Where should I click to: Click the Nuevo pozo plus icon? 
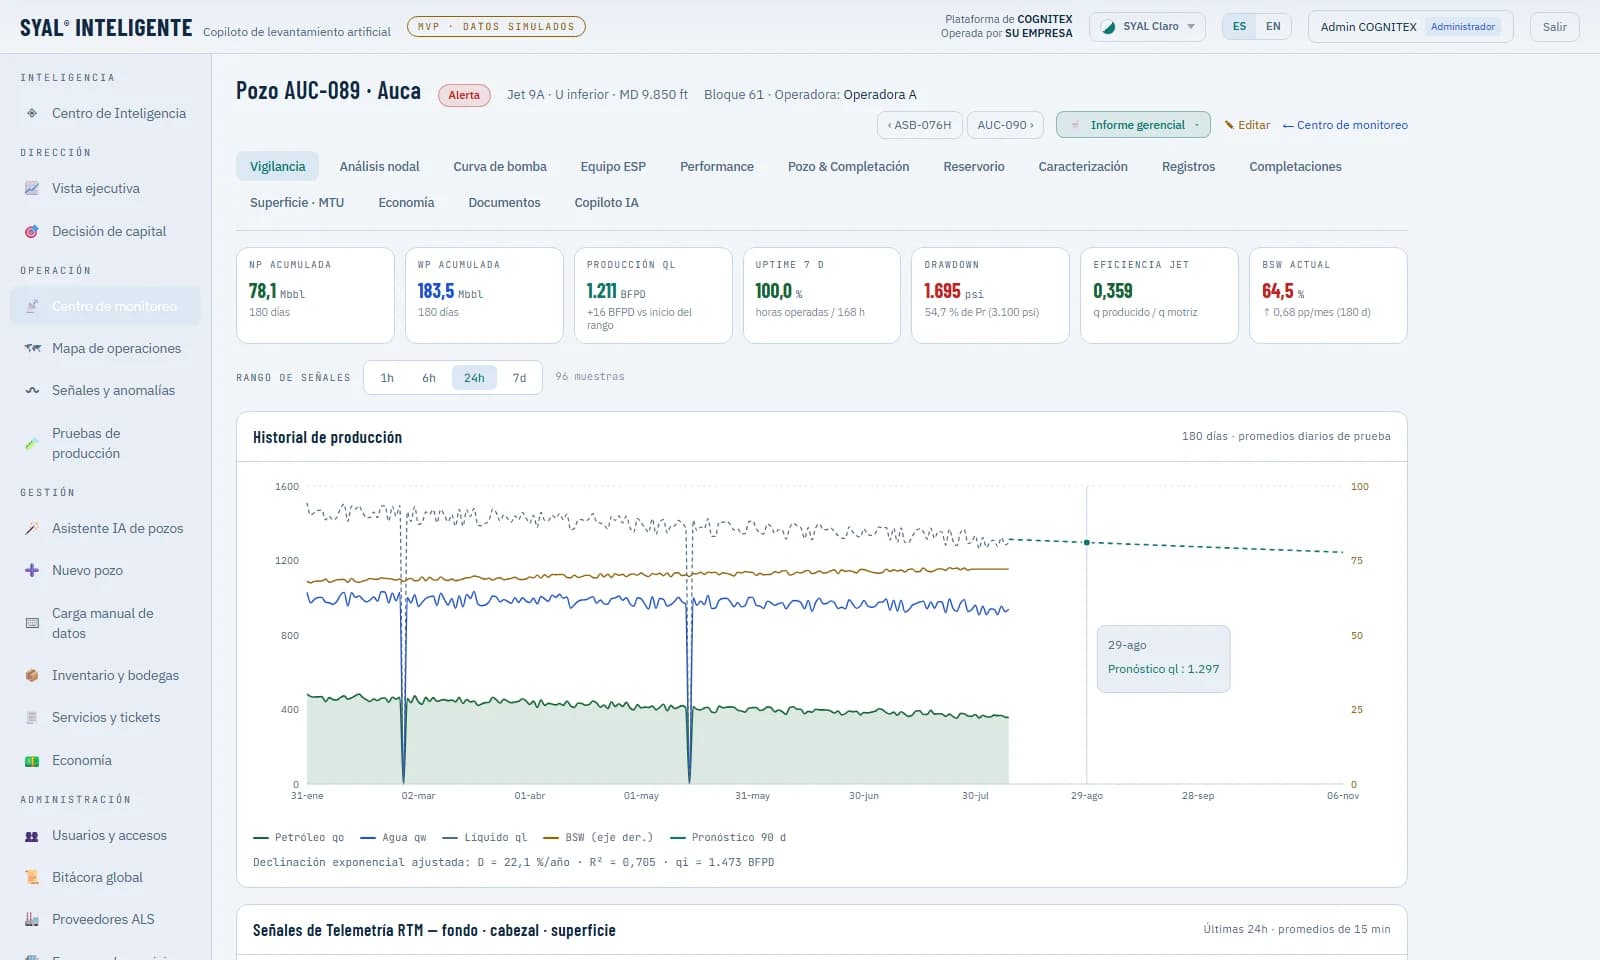(x=32, y=570)
